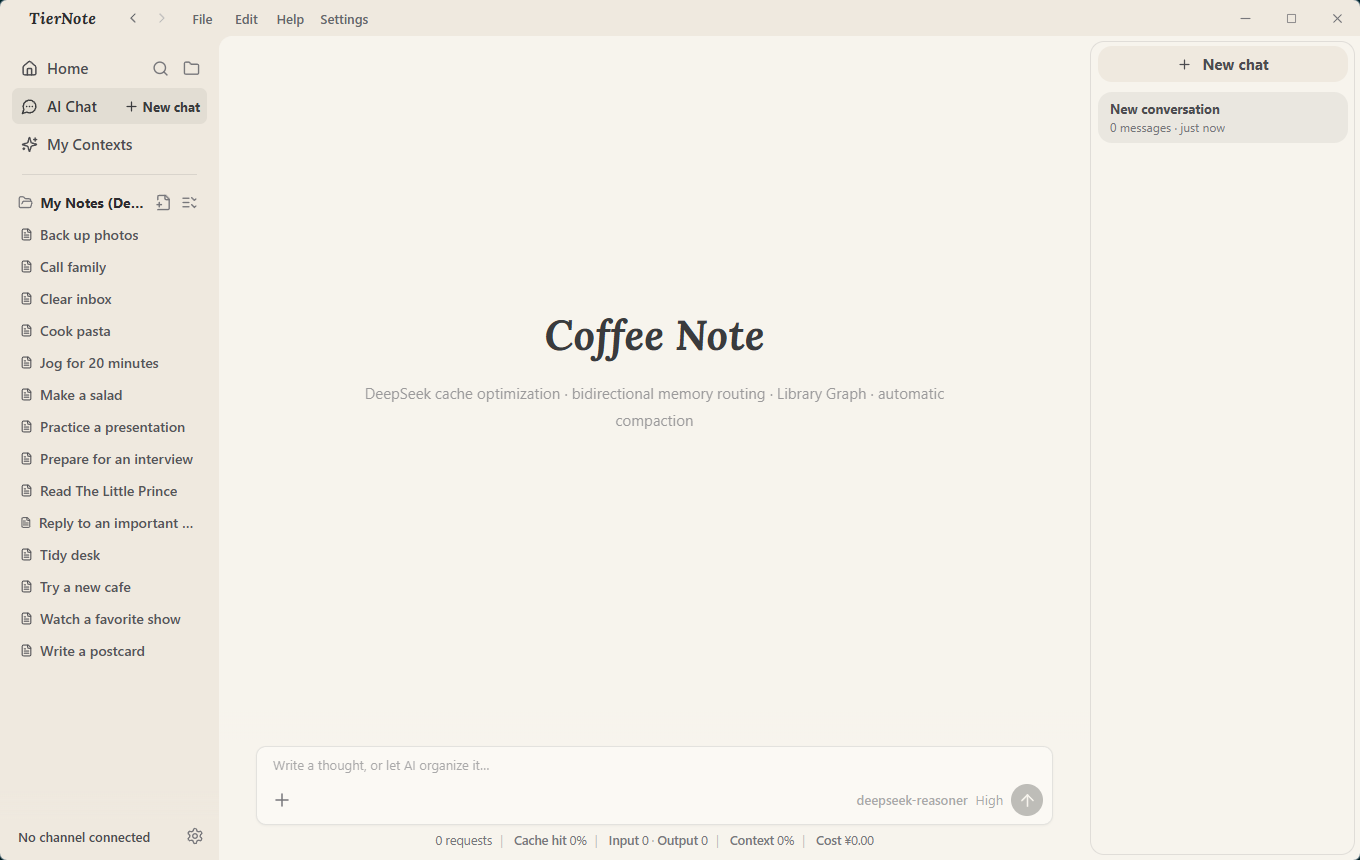Click the TierNote app logo
The width and height of the screenshot is (1360, 860).
pyautogui.click(x=62, y=19)
